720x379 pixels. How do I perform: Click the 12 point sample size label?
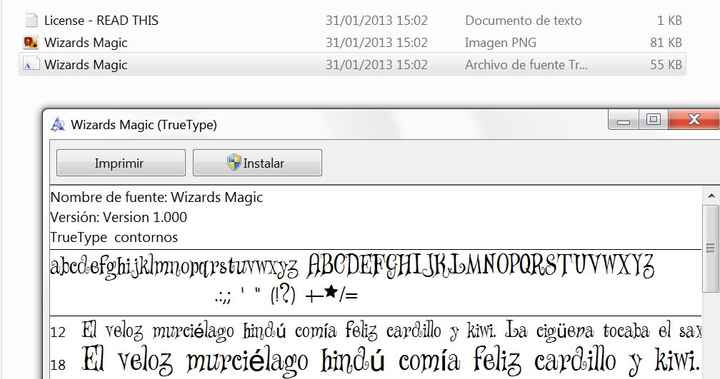[x=58, y=332]
